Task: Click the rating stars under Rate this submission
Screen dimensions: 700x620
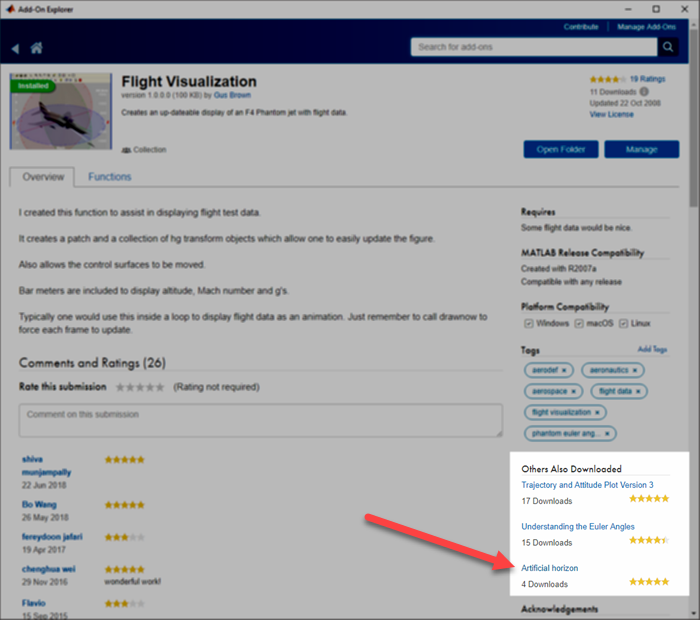Action: [140, 387]
